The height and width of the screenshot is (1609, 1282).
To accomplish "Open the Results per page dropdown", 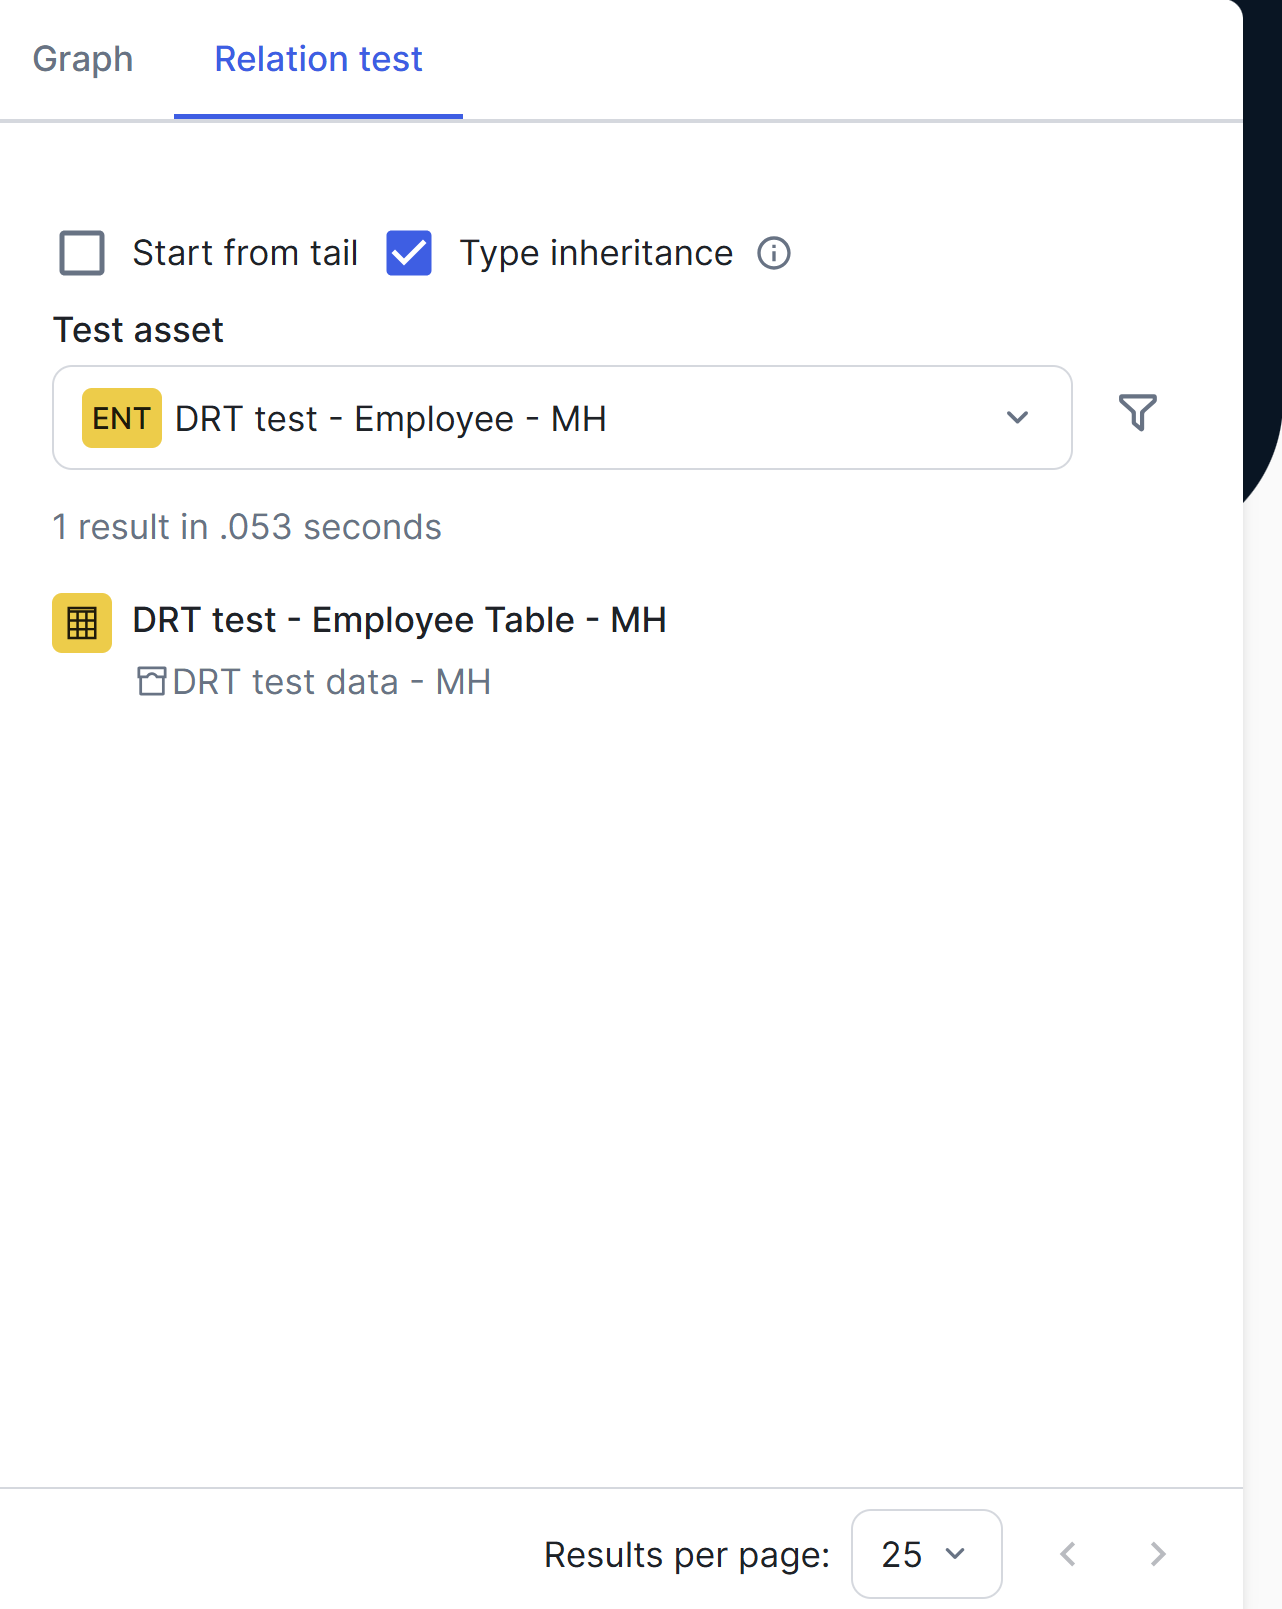I will (x=926, y=1554).
